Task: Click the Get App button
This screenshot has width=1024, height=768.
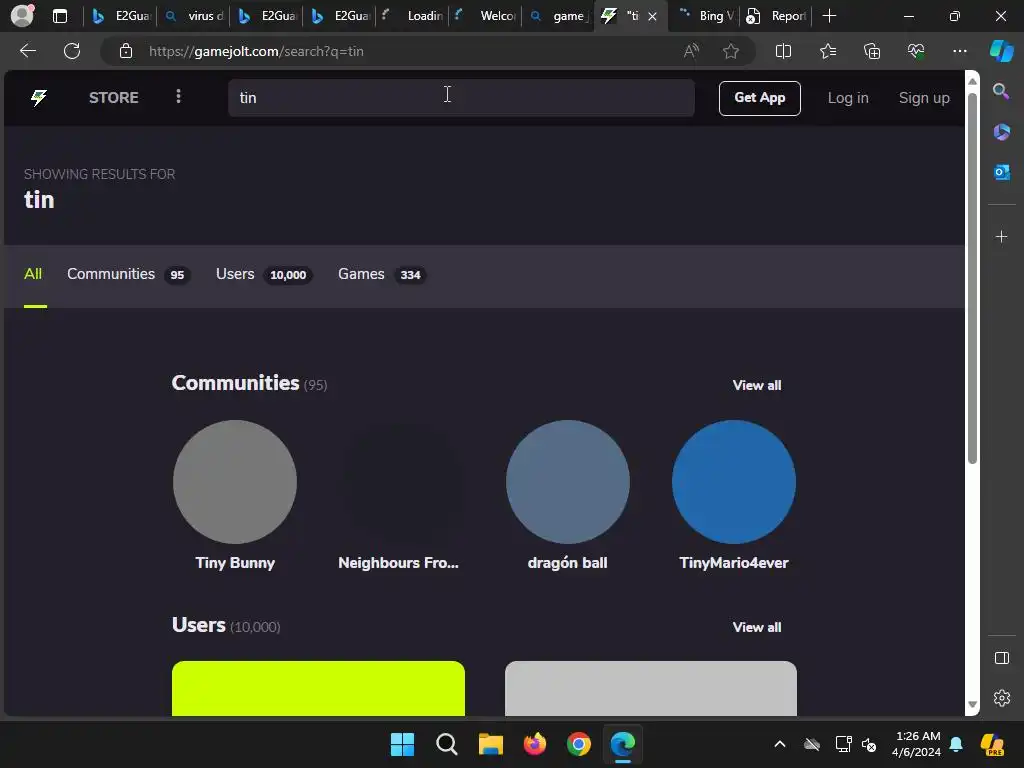Action: point(760,98)
